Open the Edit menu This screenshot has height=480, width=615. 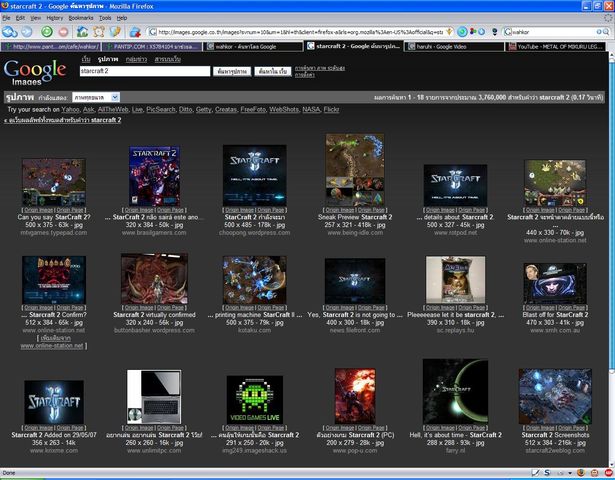click(x=20, y=18)
